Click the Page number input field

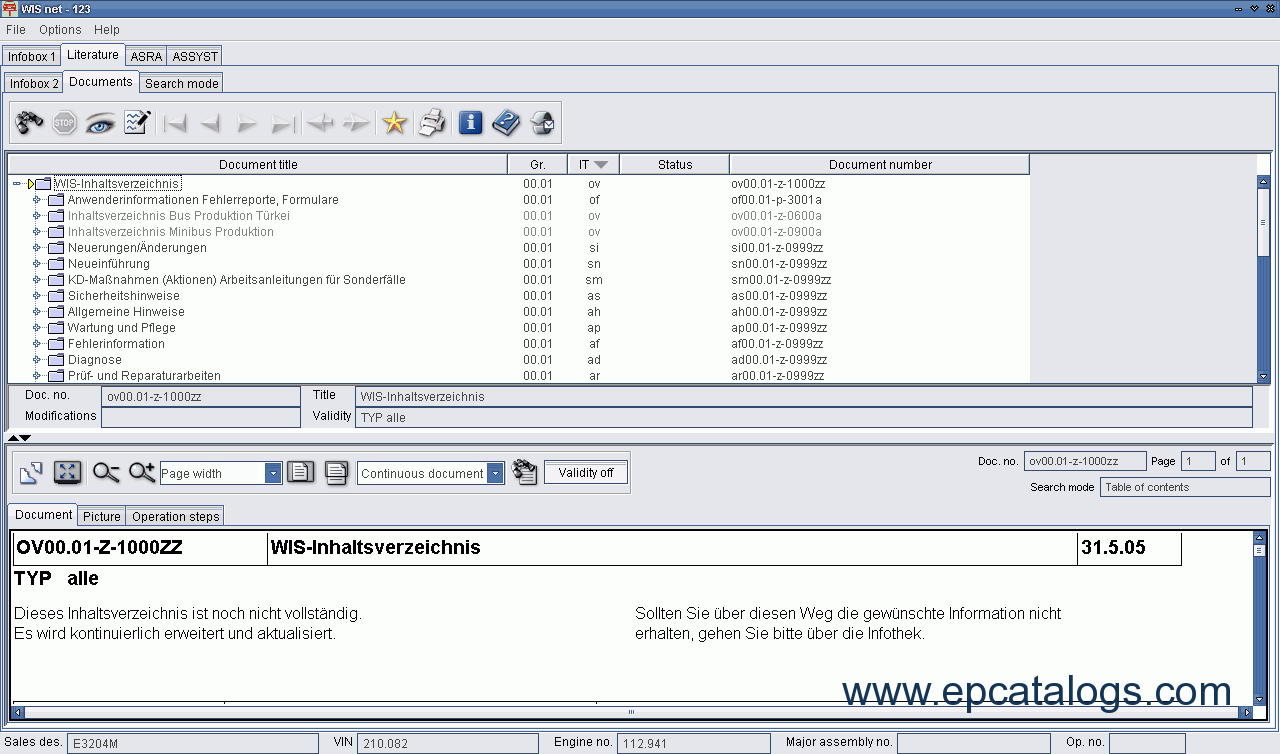pyautogui.click(x=1197, y=461)
